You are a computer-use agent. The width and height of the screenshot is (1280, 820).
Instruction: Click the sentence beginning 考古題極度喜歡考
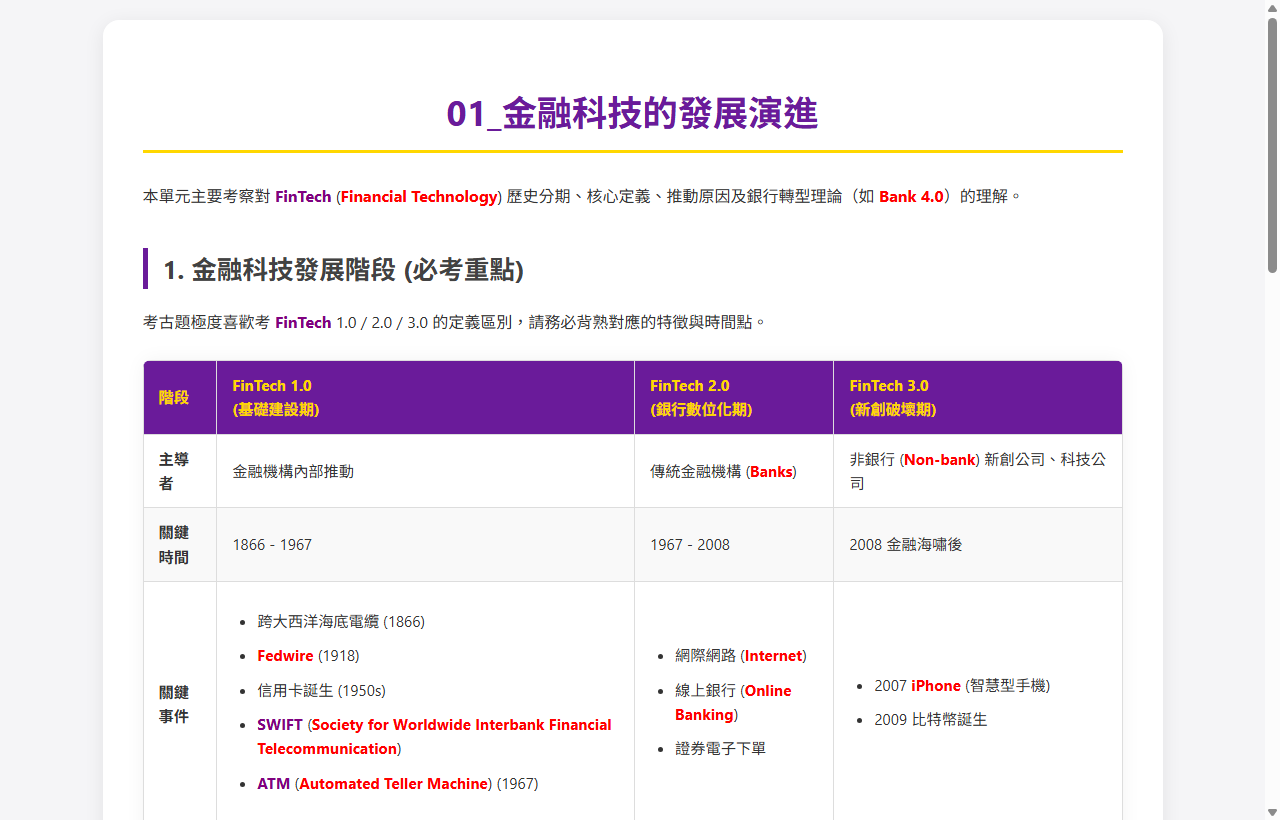(x=454, y=323)
